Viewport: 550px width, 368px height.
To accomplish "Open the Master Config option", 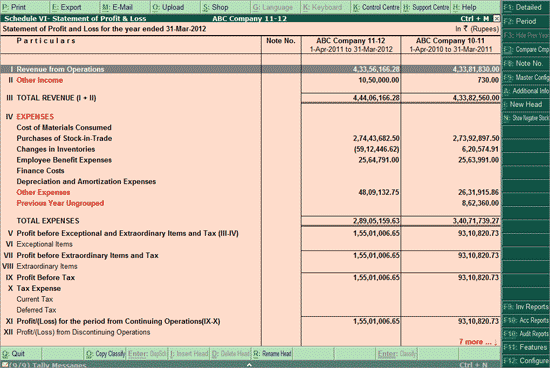I will tap(526, 77).
